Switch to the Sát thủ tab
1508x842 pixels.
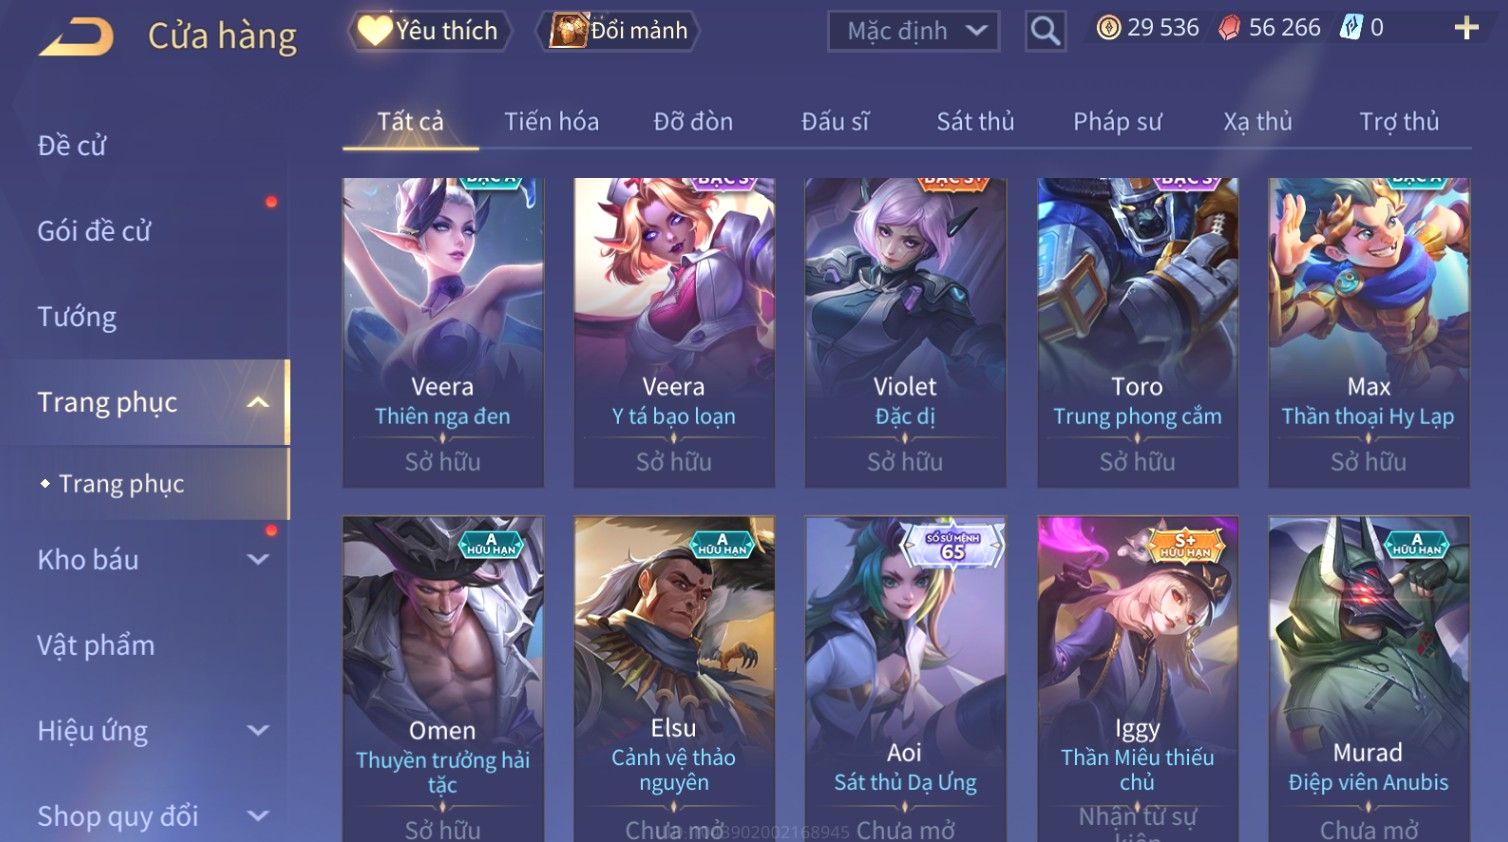pos(975,122)
